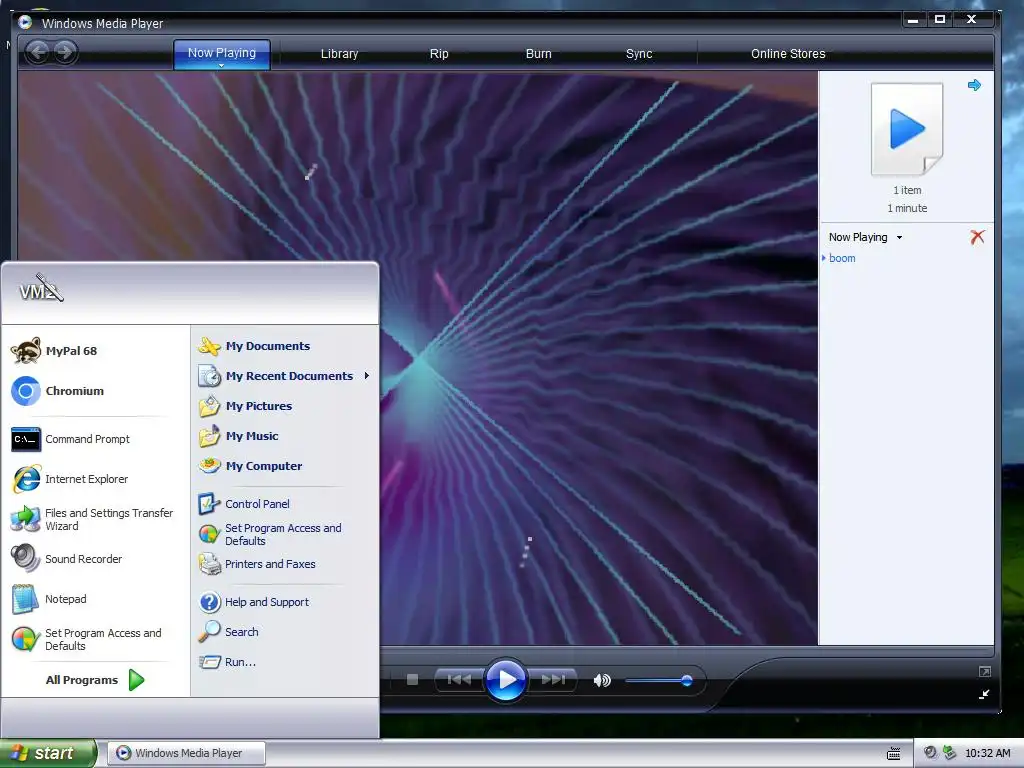Open Files and Settings Transfer Wizard
Viewport: 1024px width, 768px height.
96,519
